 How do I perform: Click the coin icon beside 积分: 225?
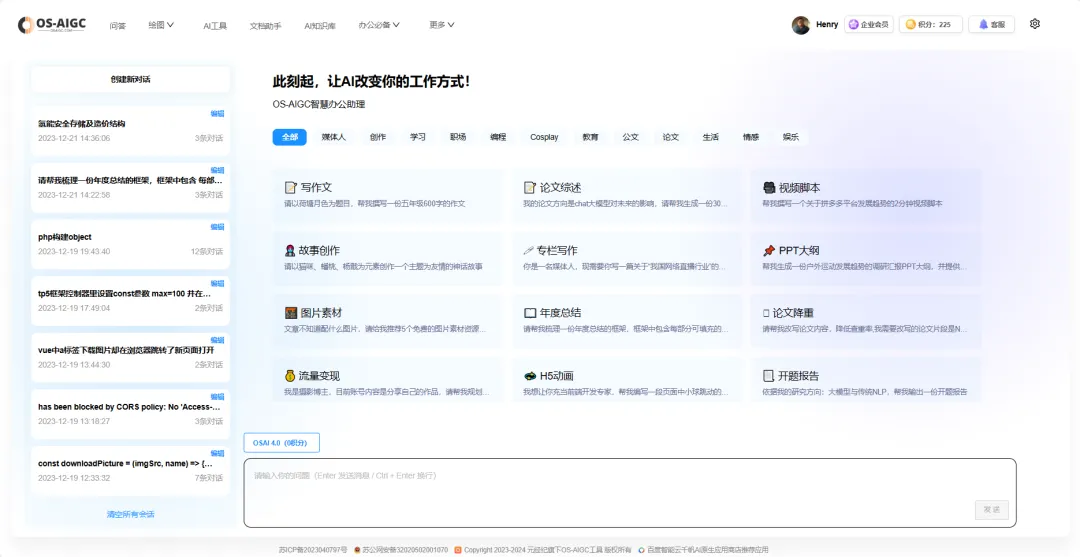coord(911,25)
